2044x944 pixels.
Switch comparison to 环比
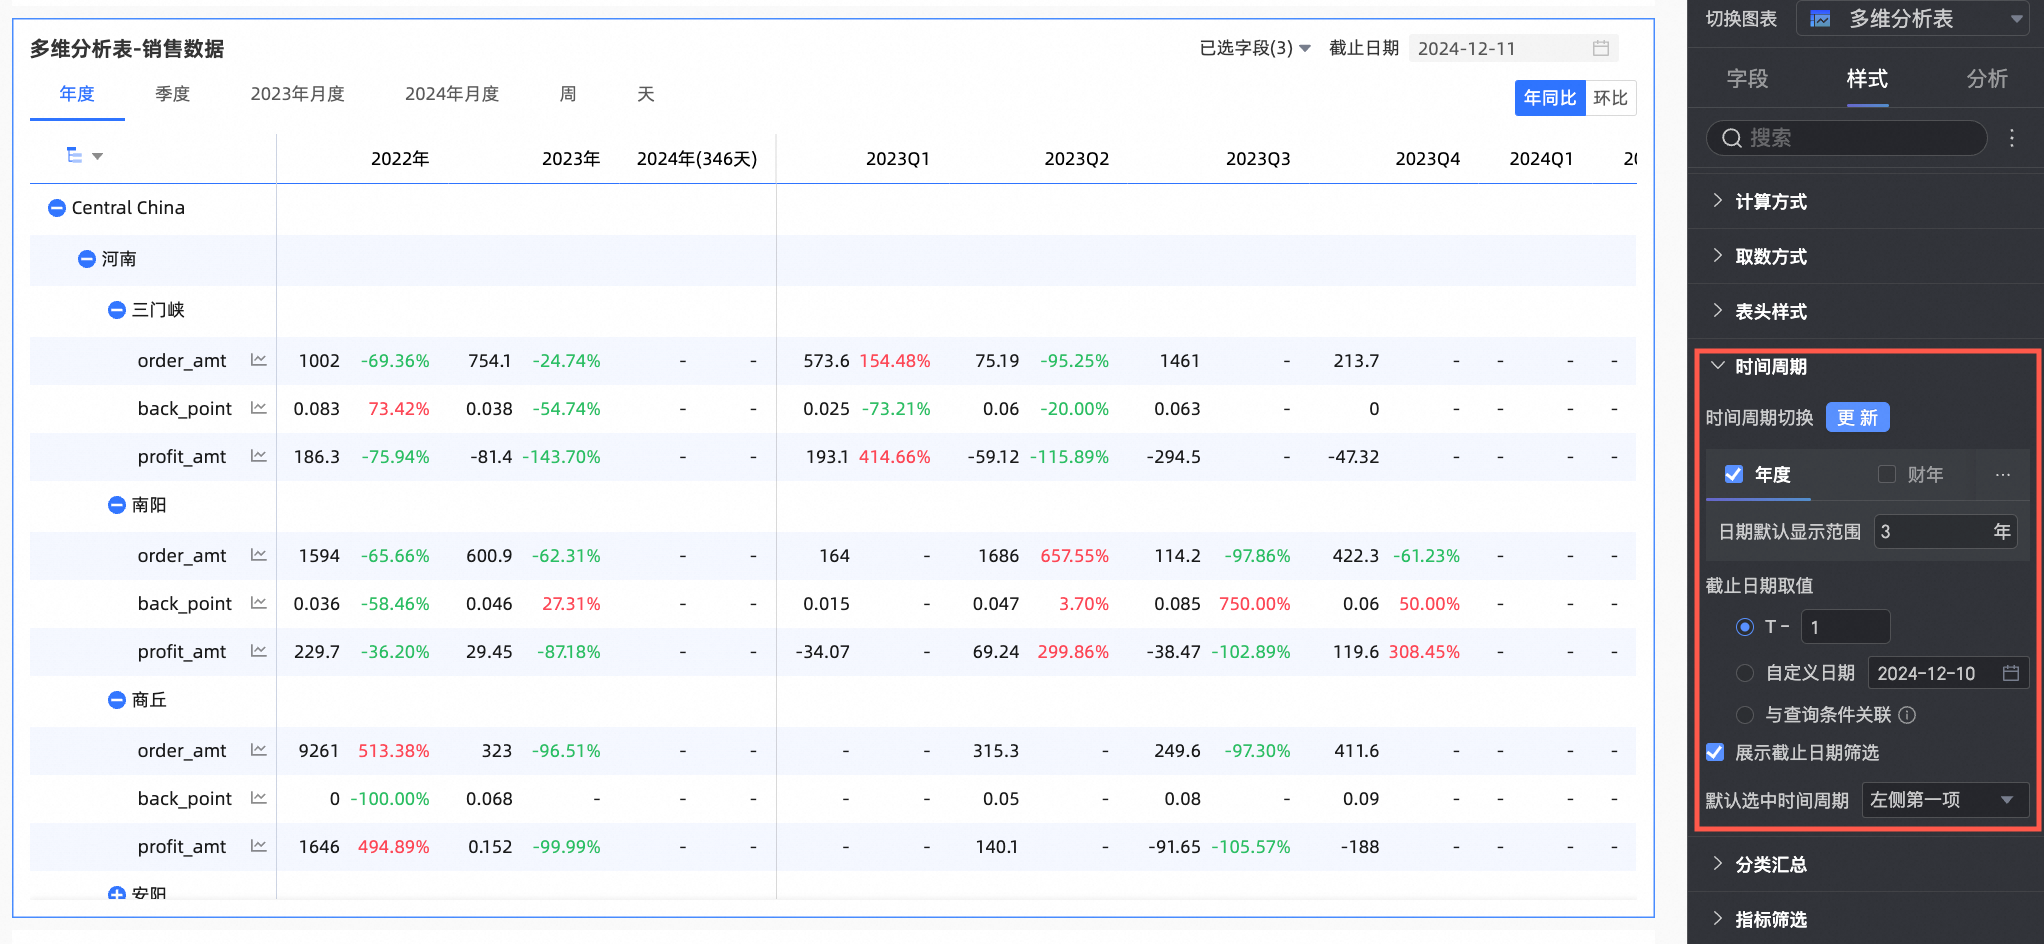point(1610,98)
